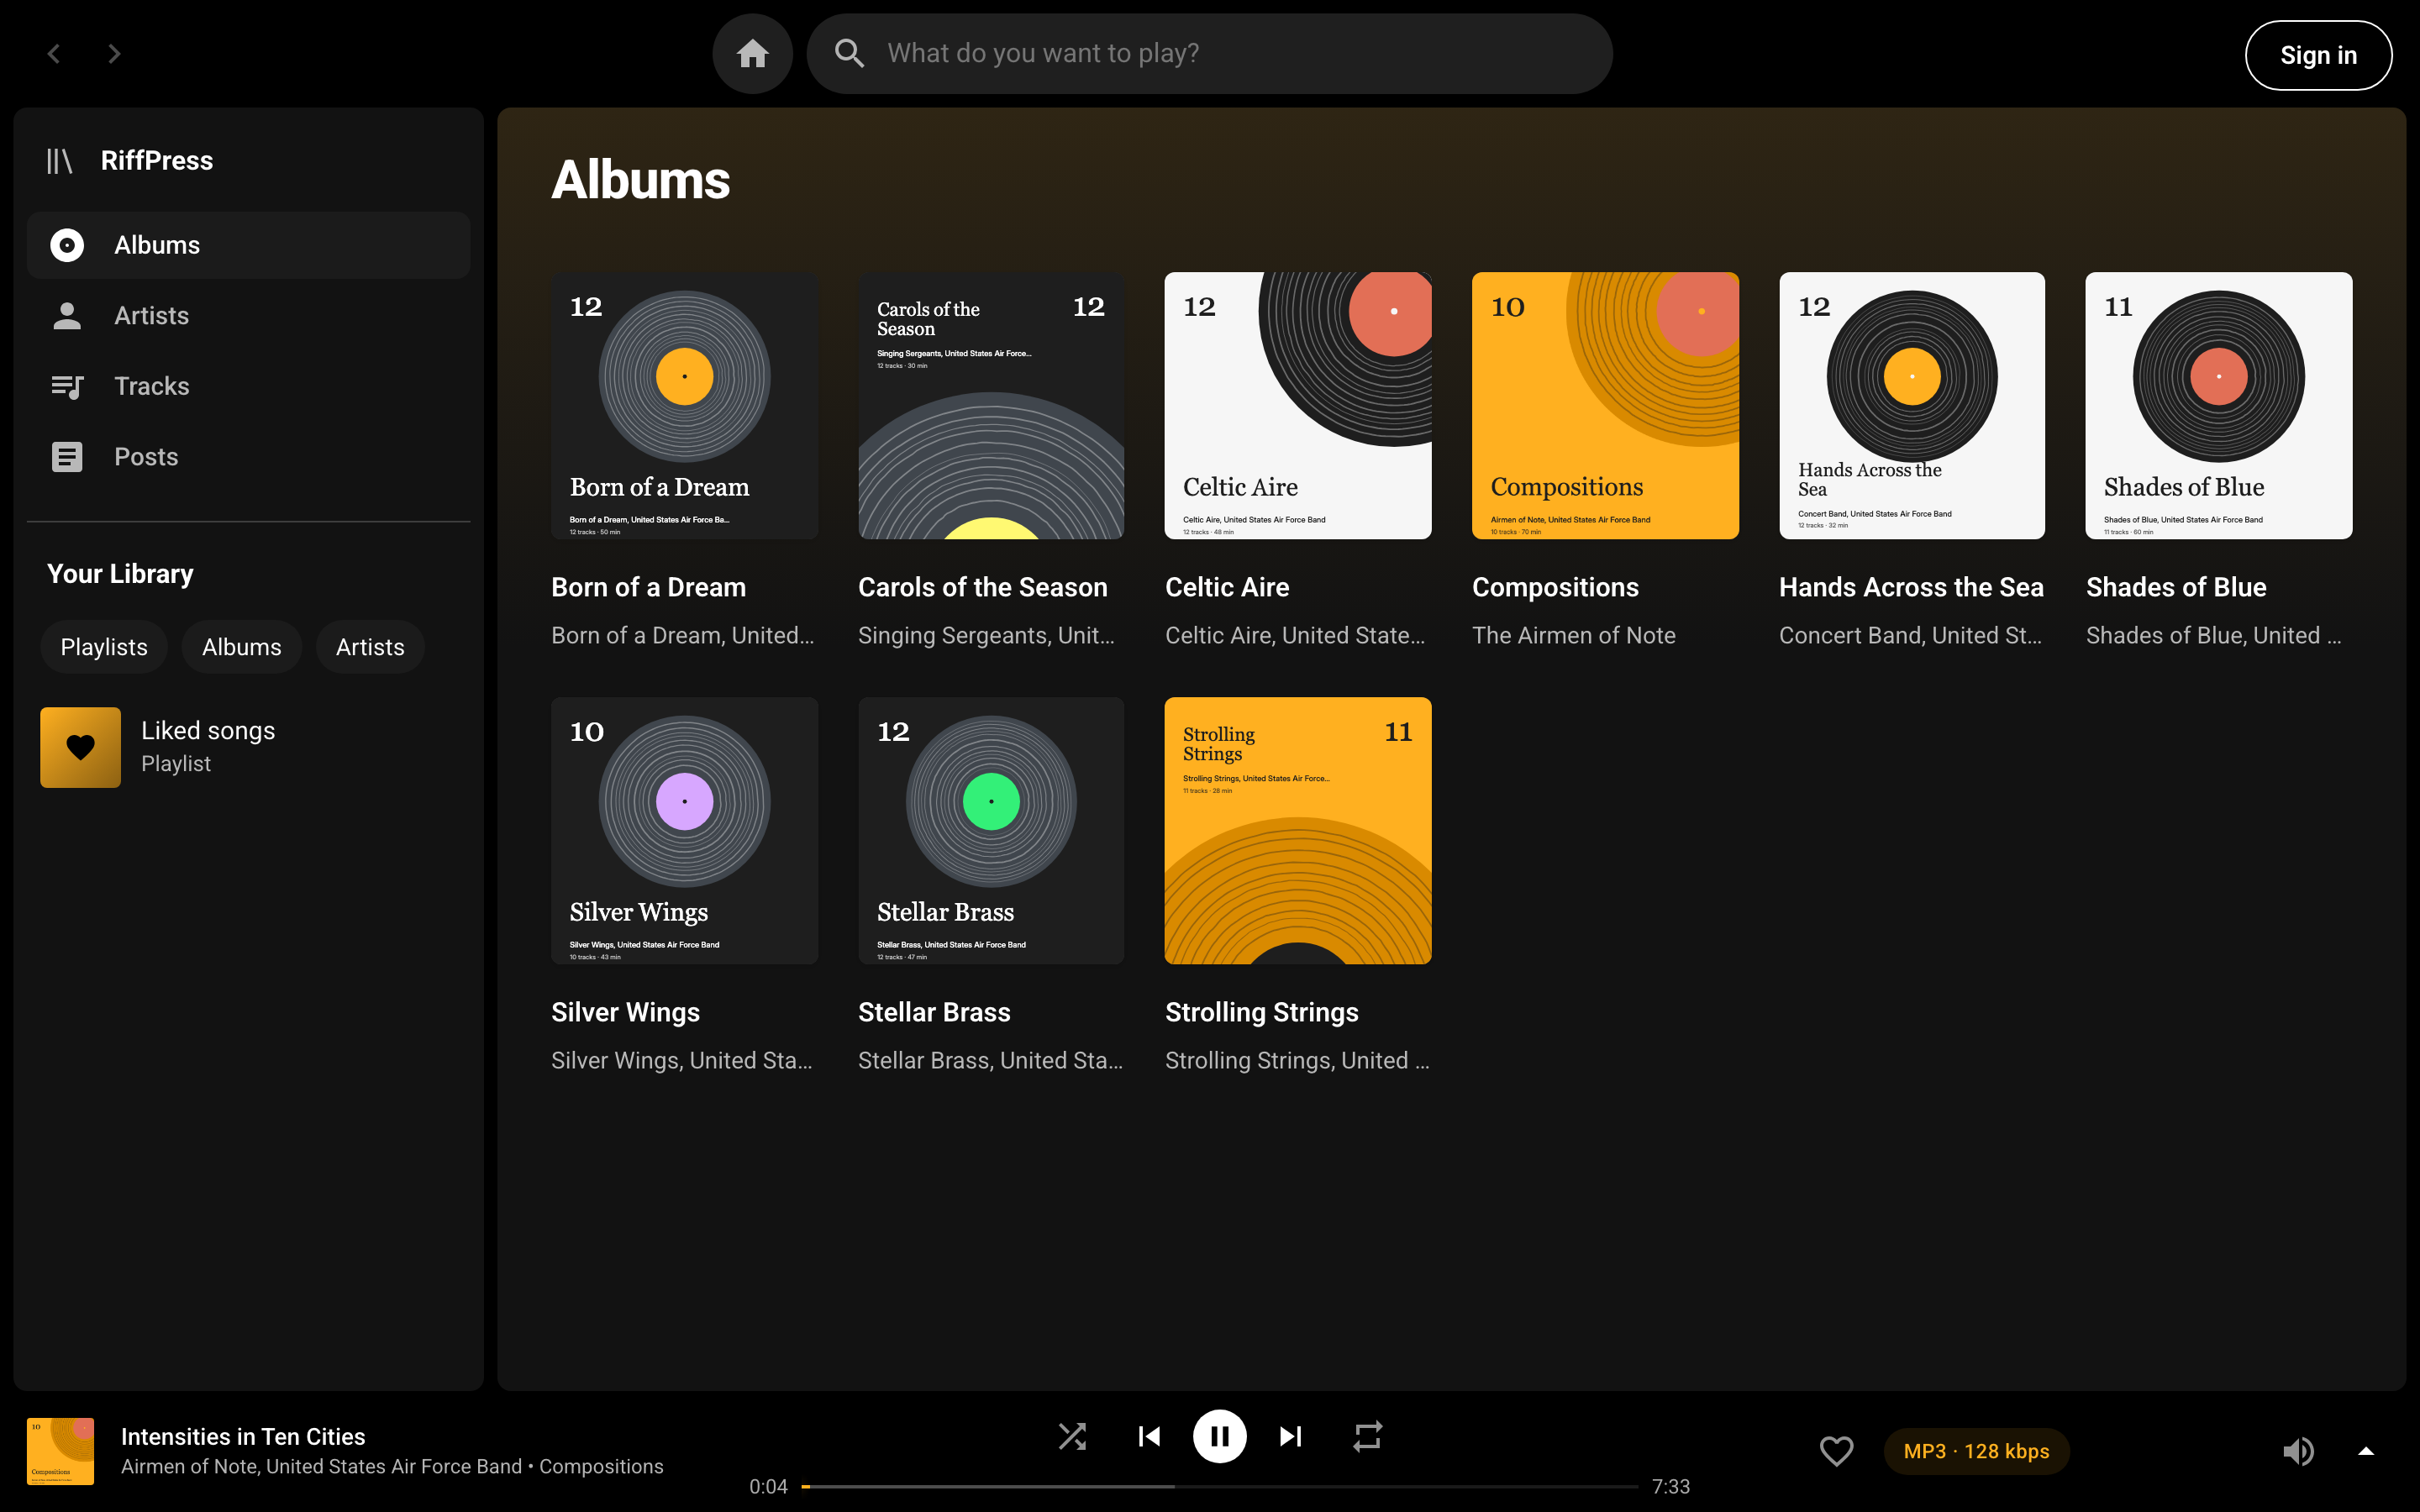
Task: Open the Hands Across the Sea cover
Action: (1912, 405)
